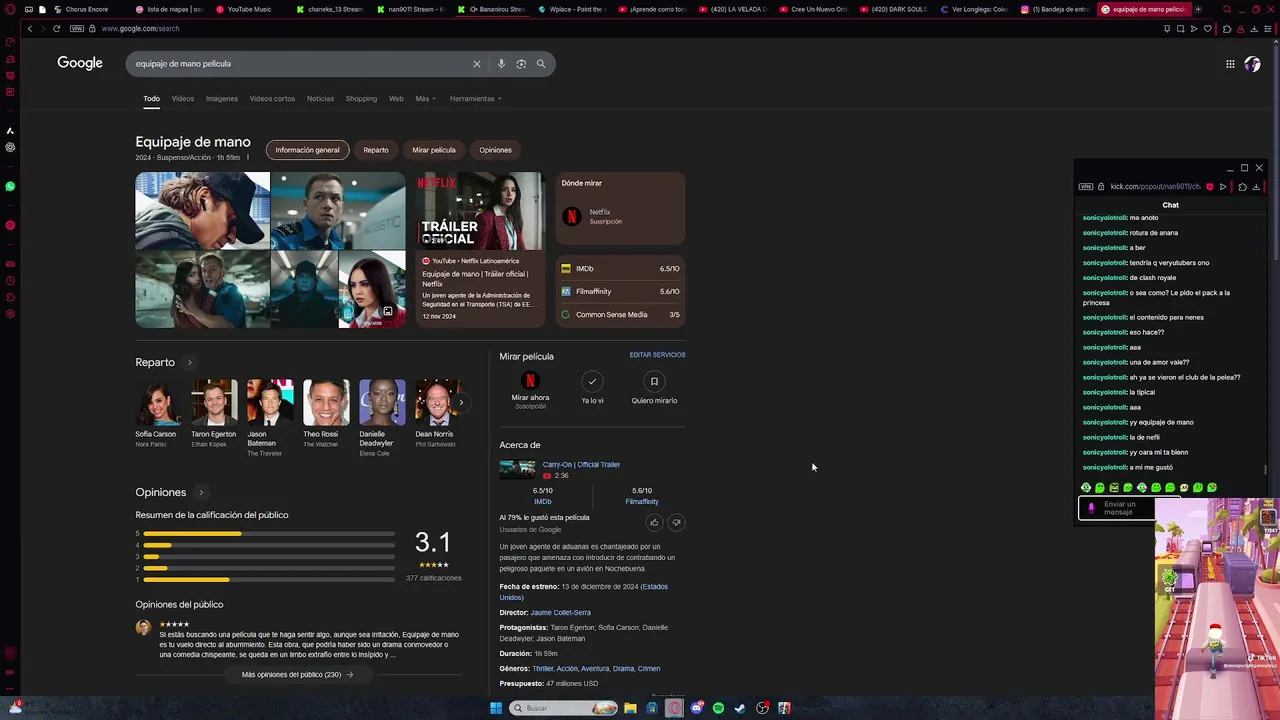1280x720 pixels.
Task: Select the Opiniones chip
Action: [495, 150]
